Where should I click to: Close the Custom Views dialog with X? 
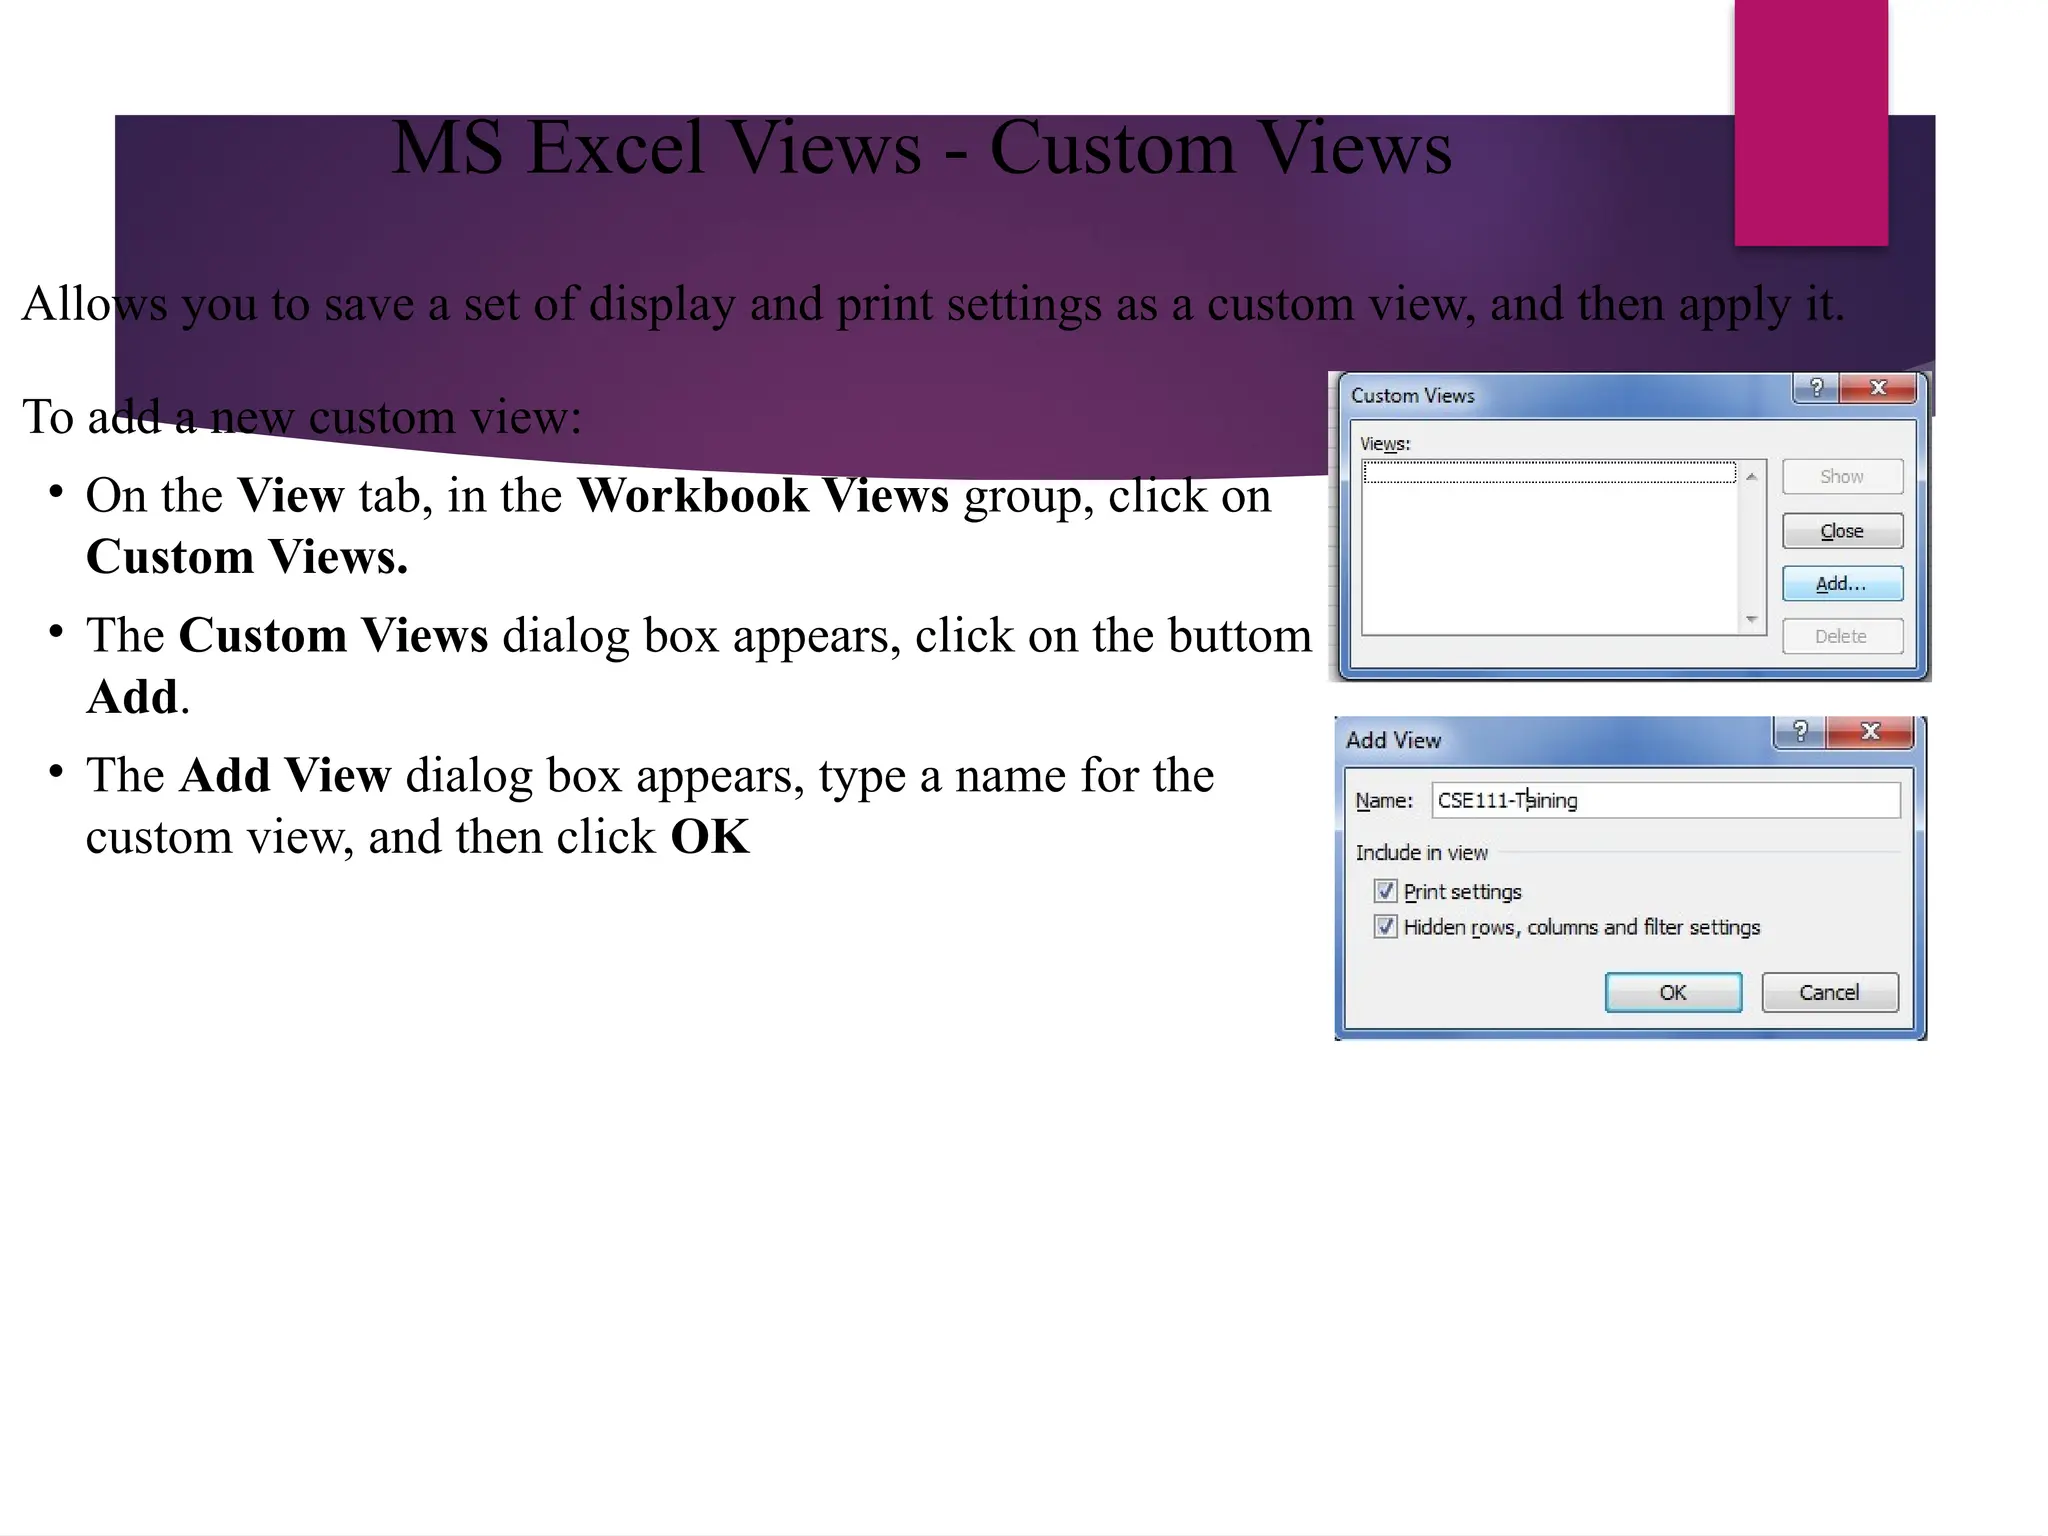coord(1878,388)
